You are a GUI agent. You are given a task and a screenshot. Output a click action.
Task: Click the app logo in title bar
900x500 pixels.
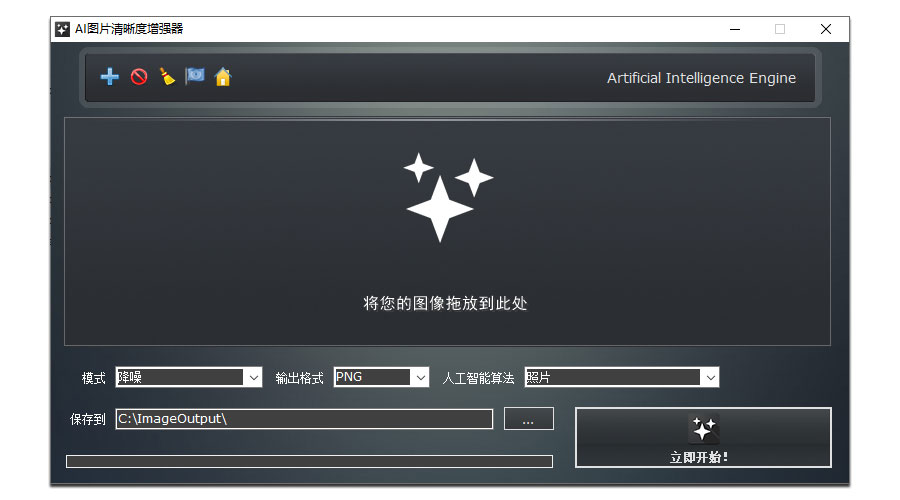click(x=62, y=29)
